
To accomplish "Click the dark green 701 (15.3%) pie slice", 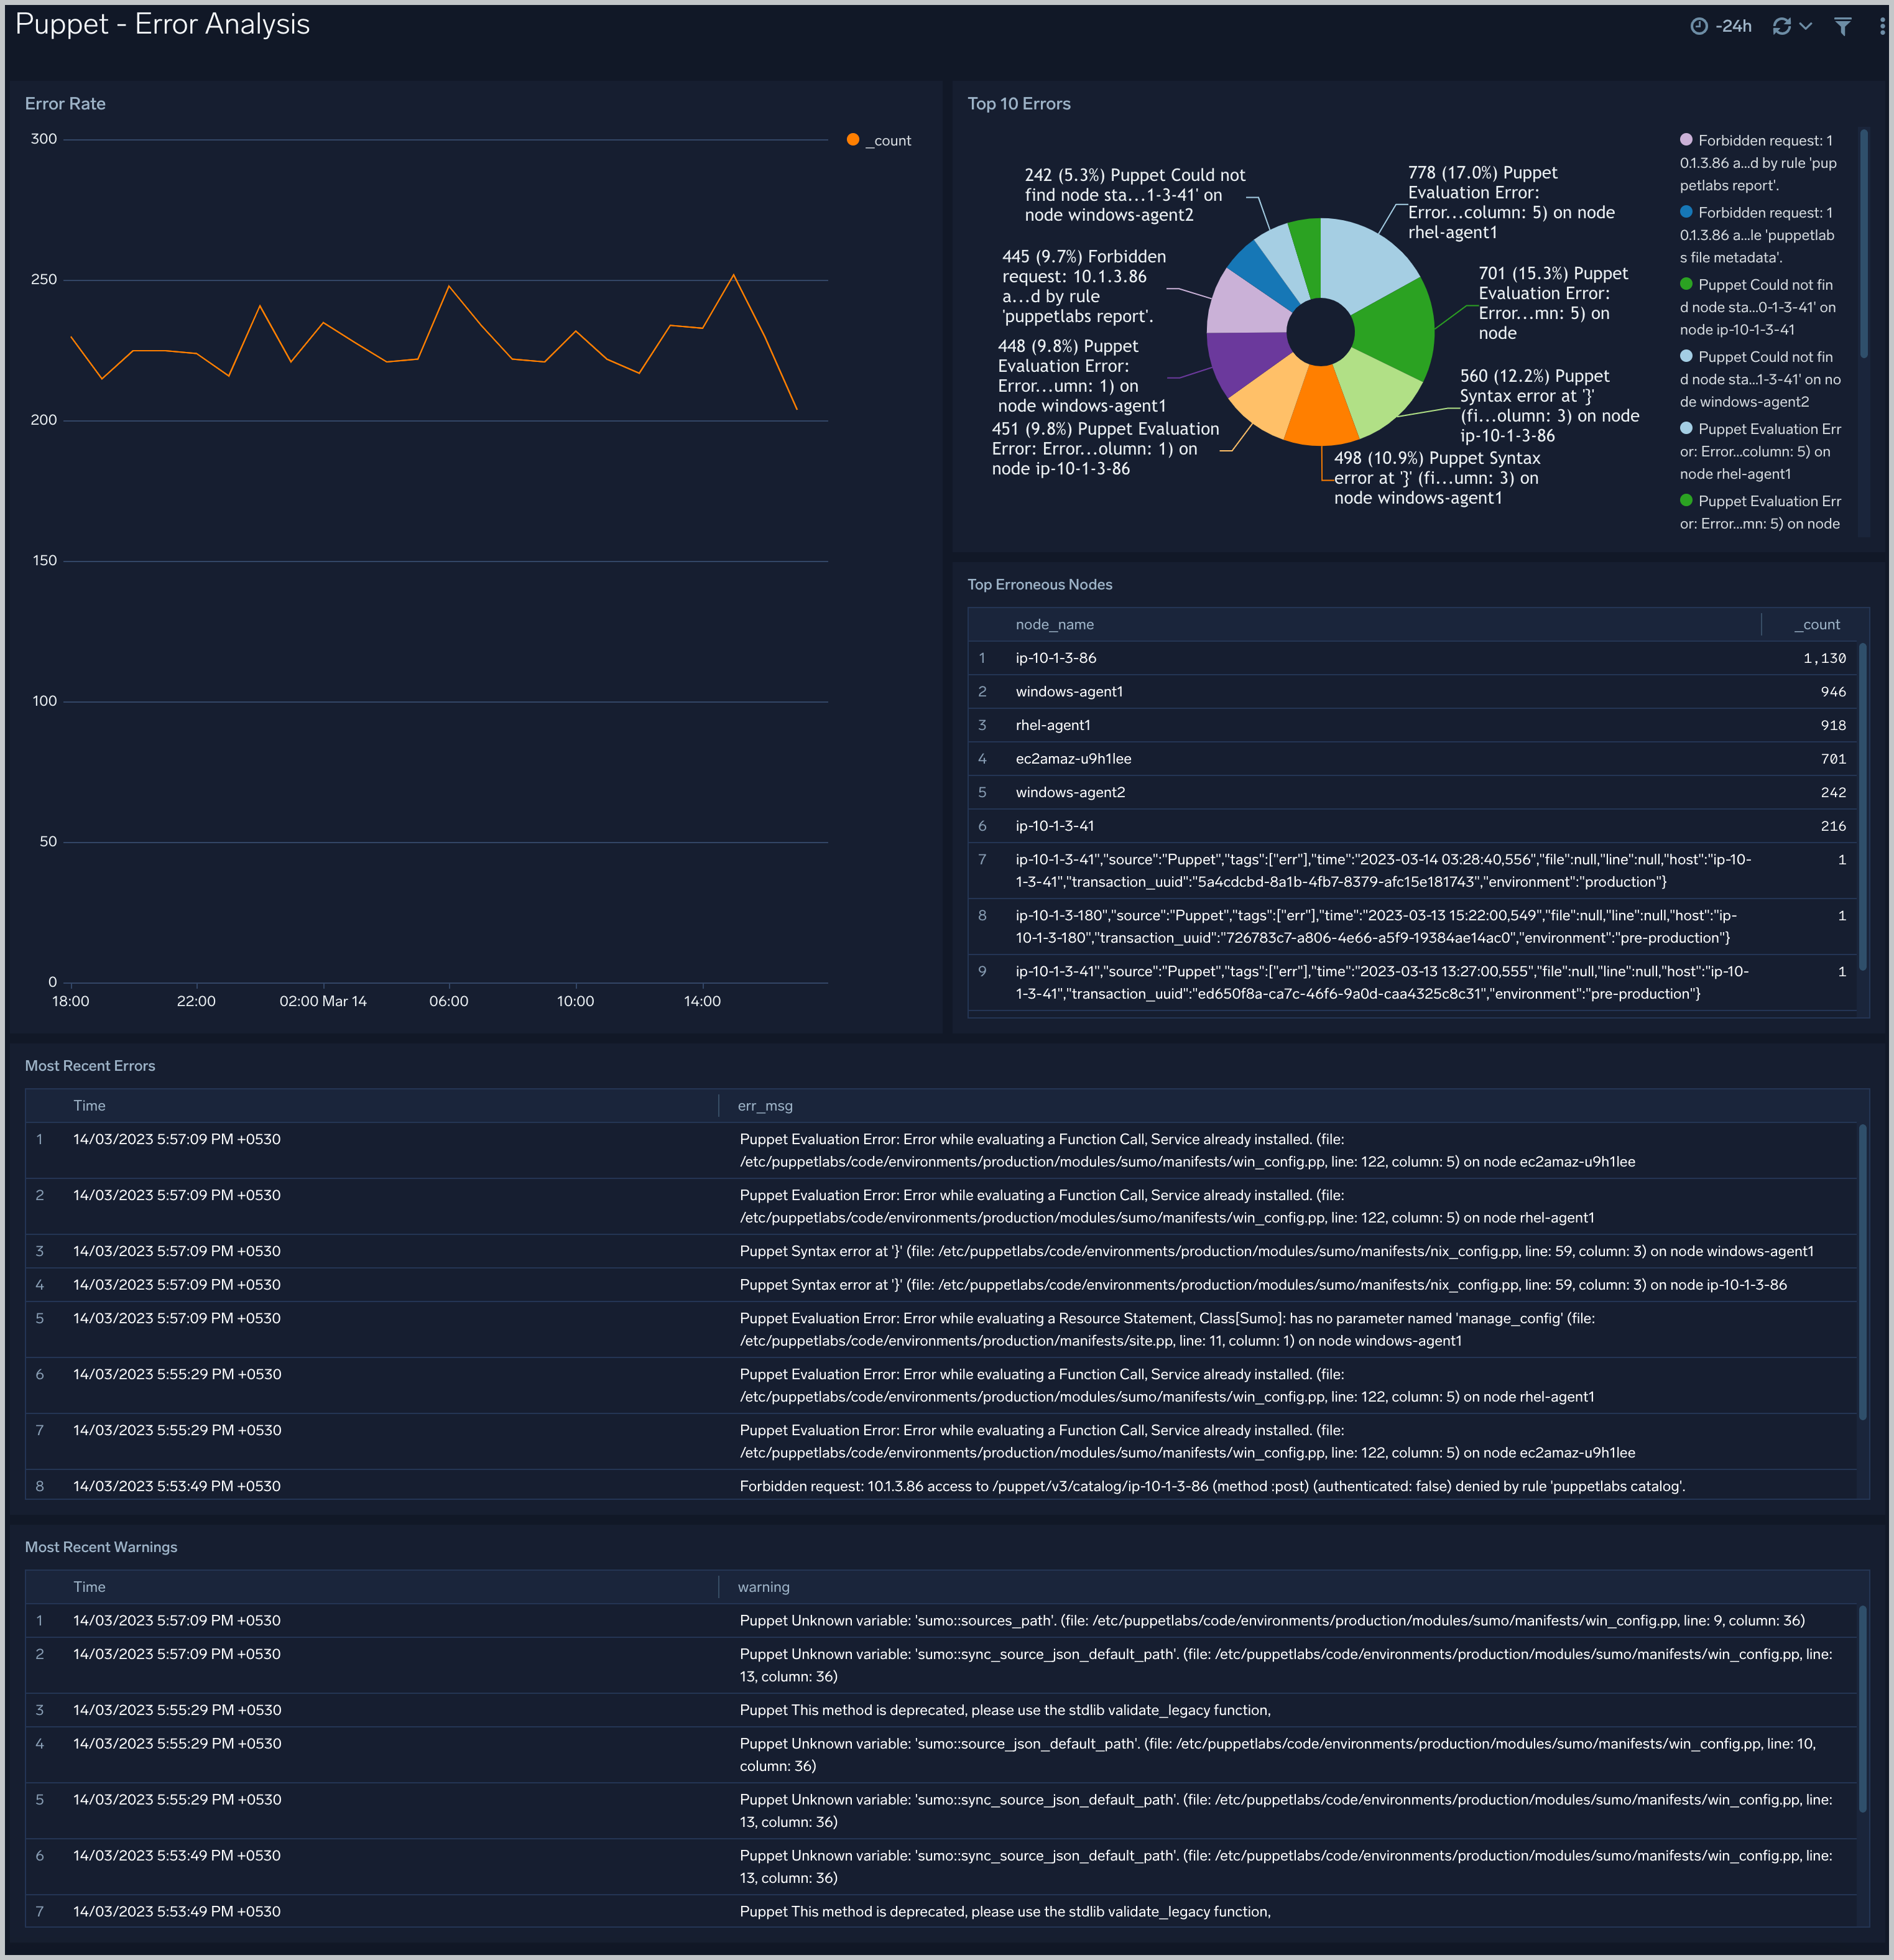I will pyautogui.click(x=1396, y=330).
